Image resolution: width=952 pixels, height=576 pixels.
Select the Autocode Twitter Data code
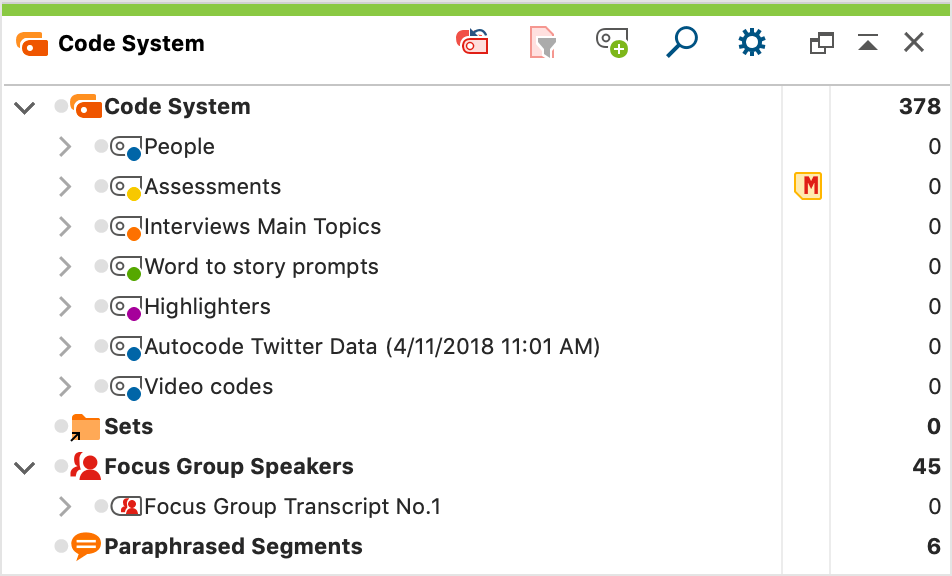(372, 347)
